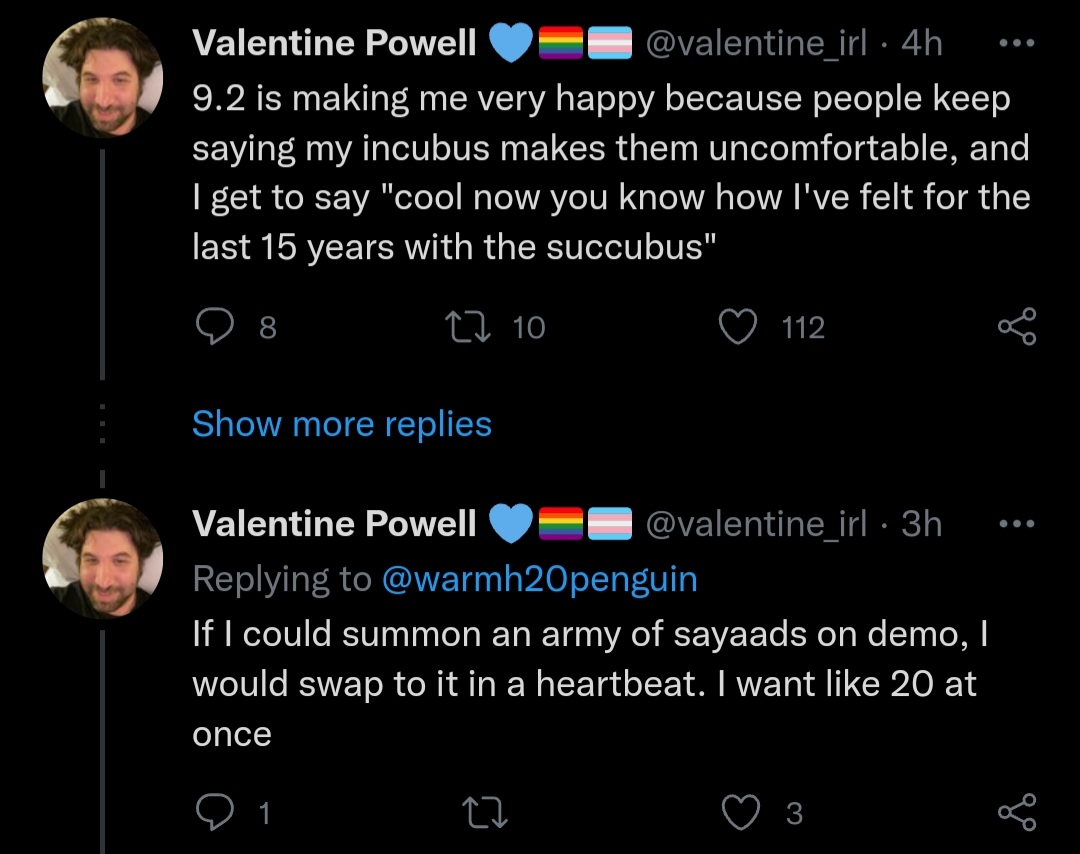Open Valentine Powell name on first tweet
1080x854 pixels.
coord(334,43)
